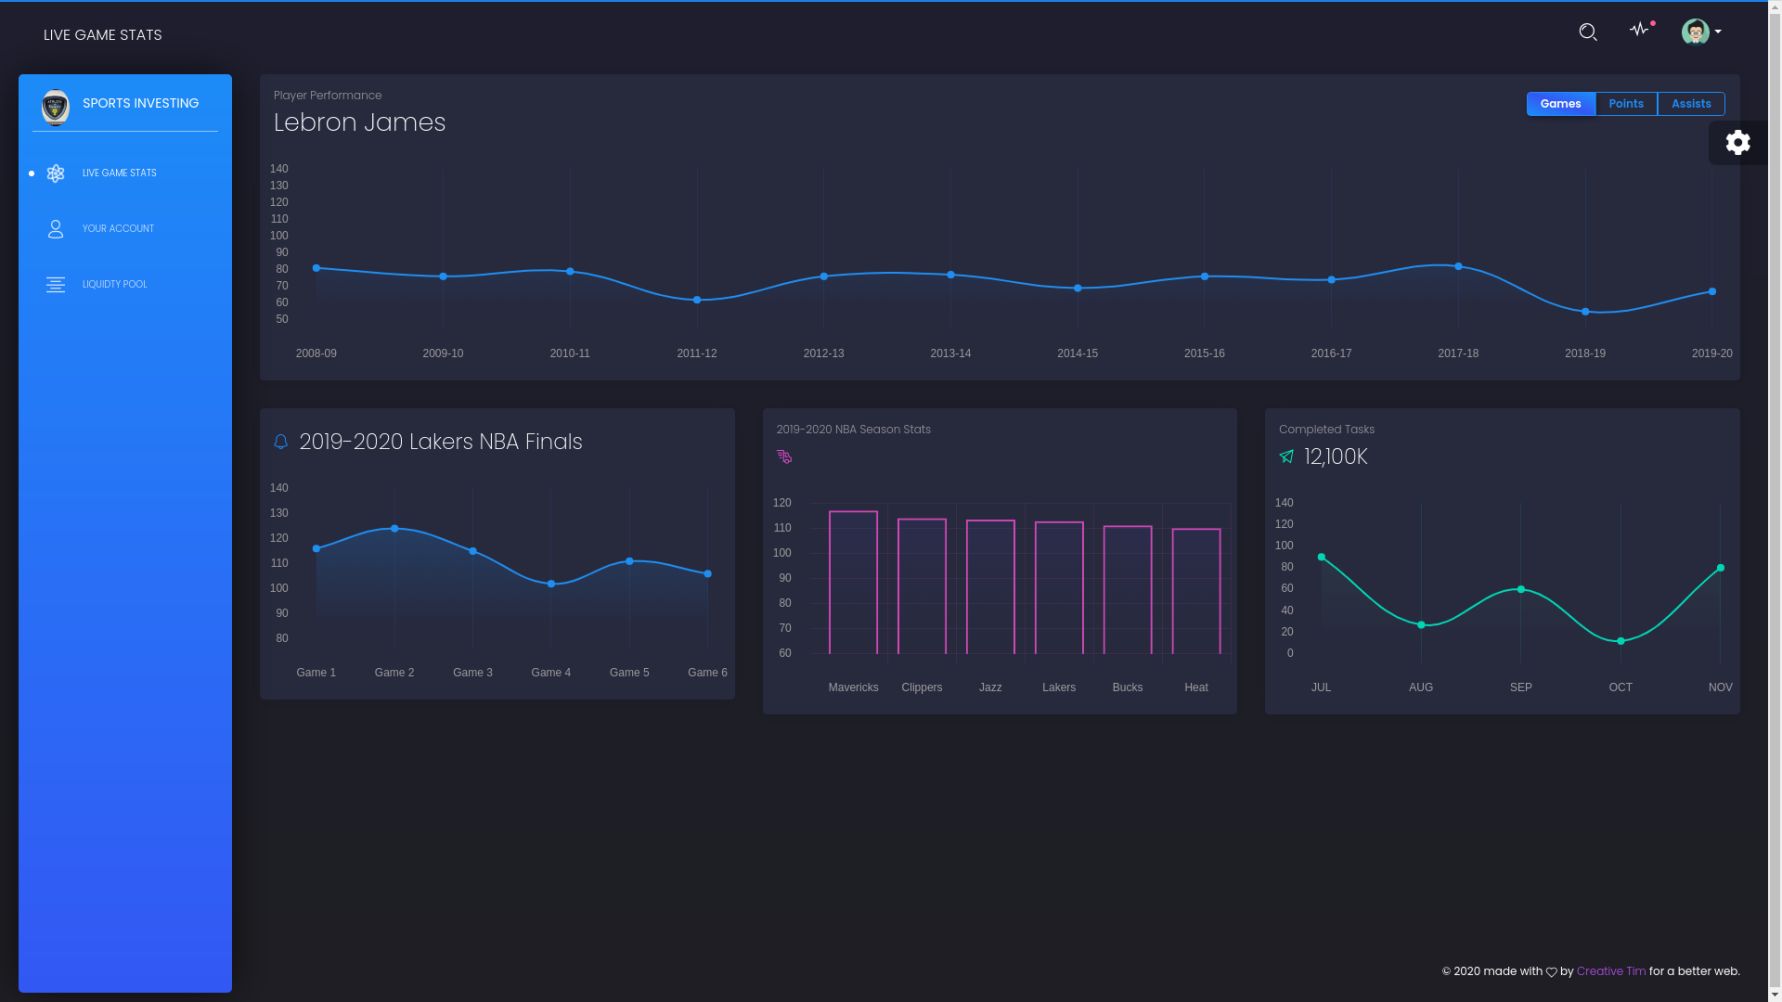The width and height of the screenshot is (1782, 1002).
Task: Click the bell icon by Lakers NBA Finals
Action: [x=281, y=442]
